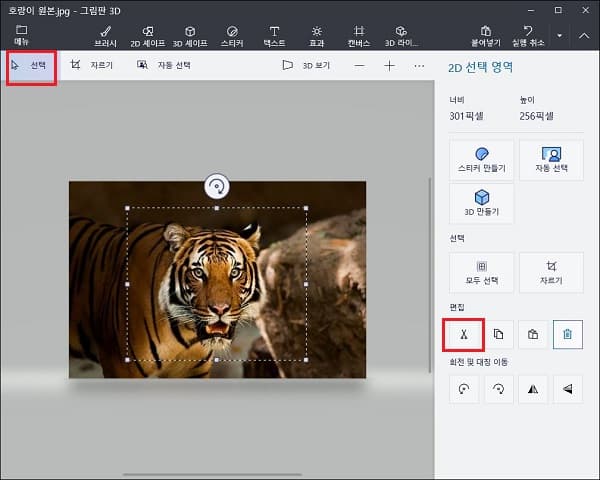Flip the selection horizontally

pos(533,389)
